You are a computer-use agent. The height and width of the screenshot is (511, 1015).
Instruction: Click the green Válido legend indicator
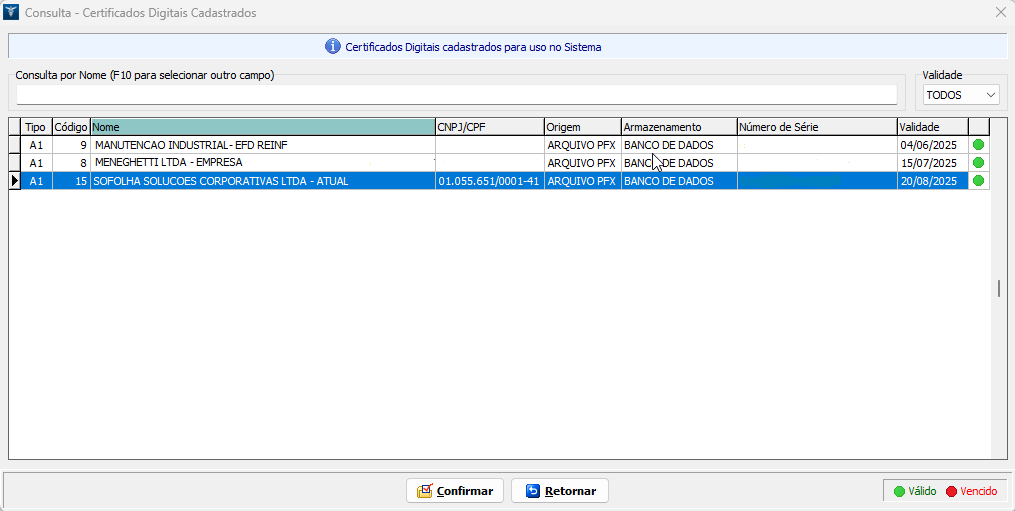pos(899,491)
